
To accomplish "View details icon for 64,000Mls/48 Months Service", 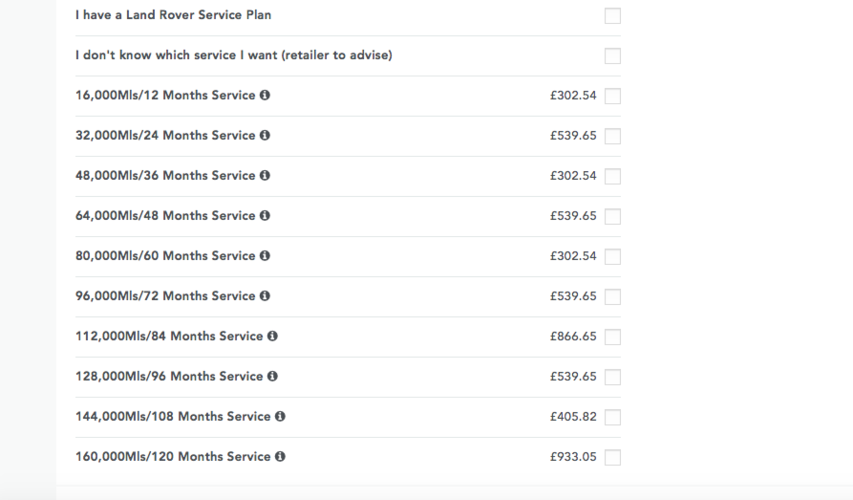I will 265,215.
